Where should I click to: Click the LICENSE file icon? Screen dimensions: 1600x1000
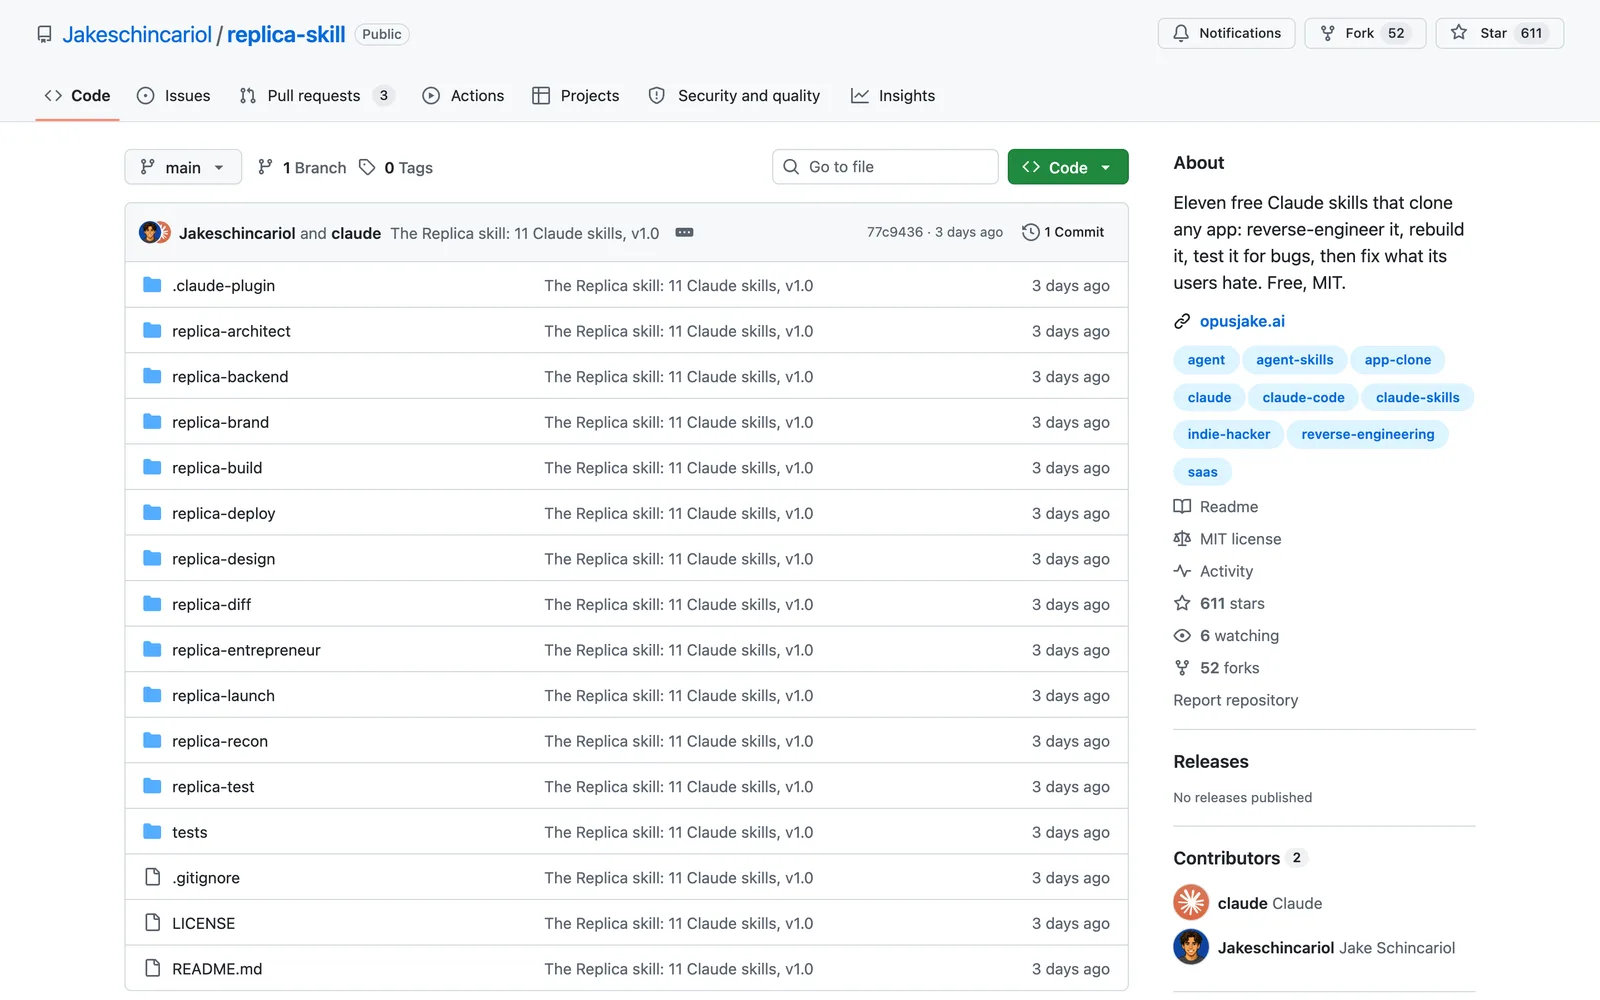click(152, 923)
